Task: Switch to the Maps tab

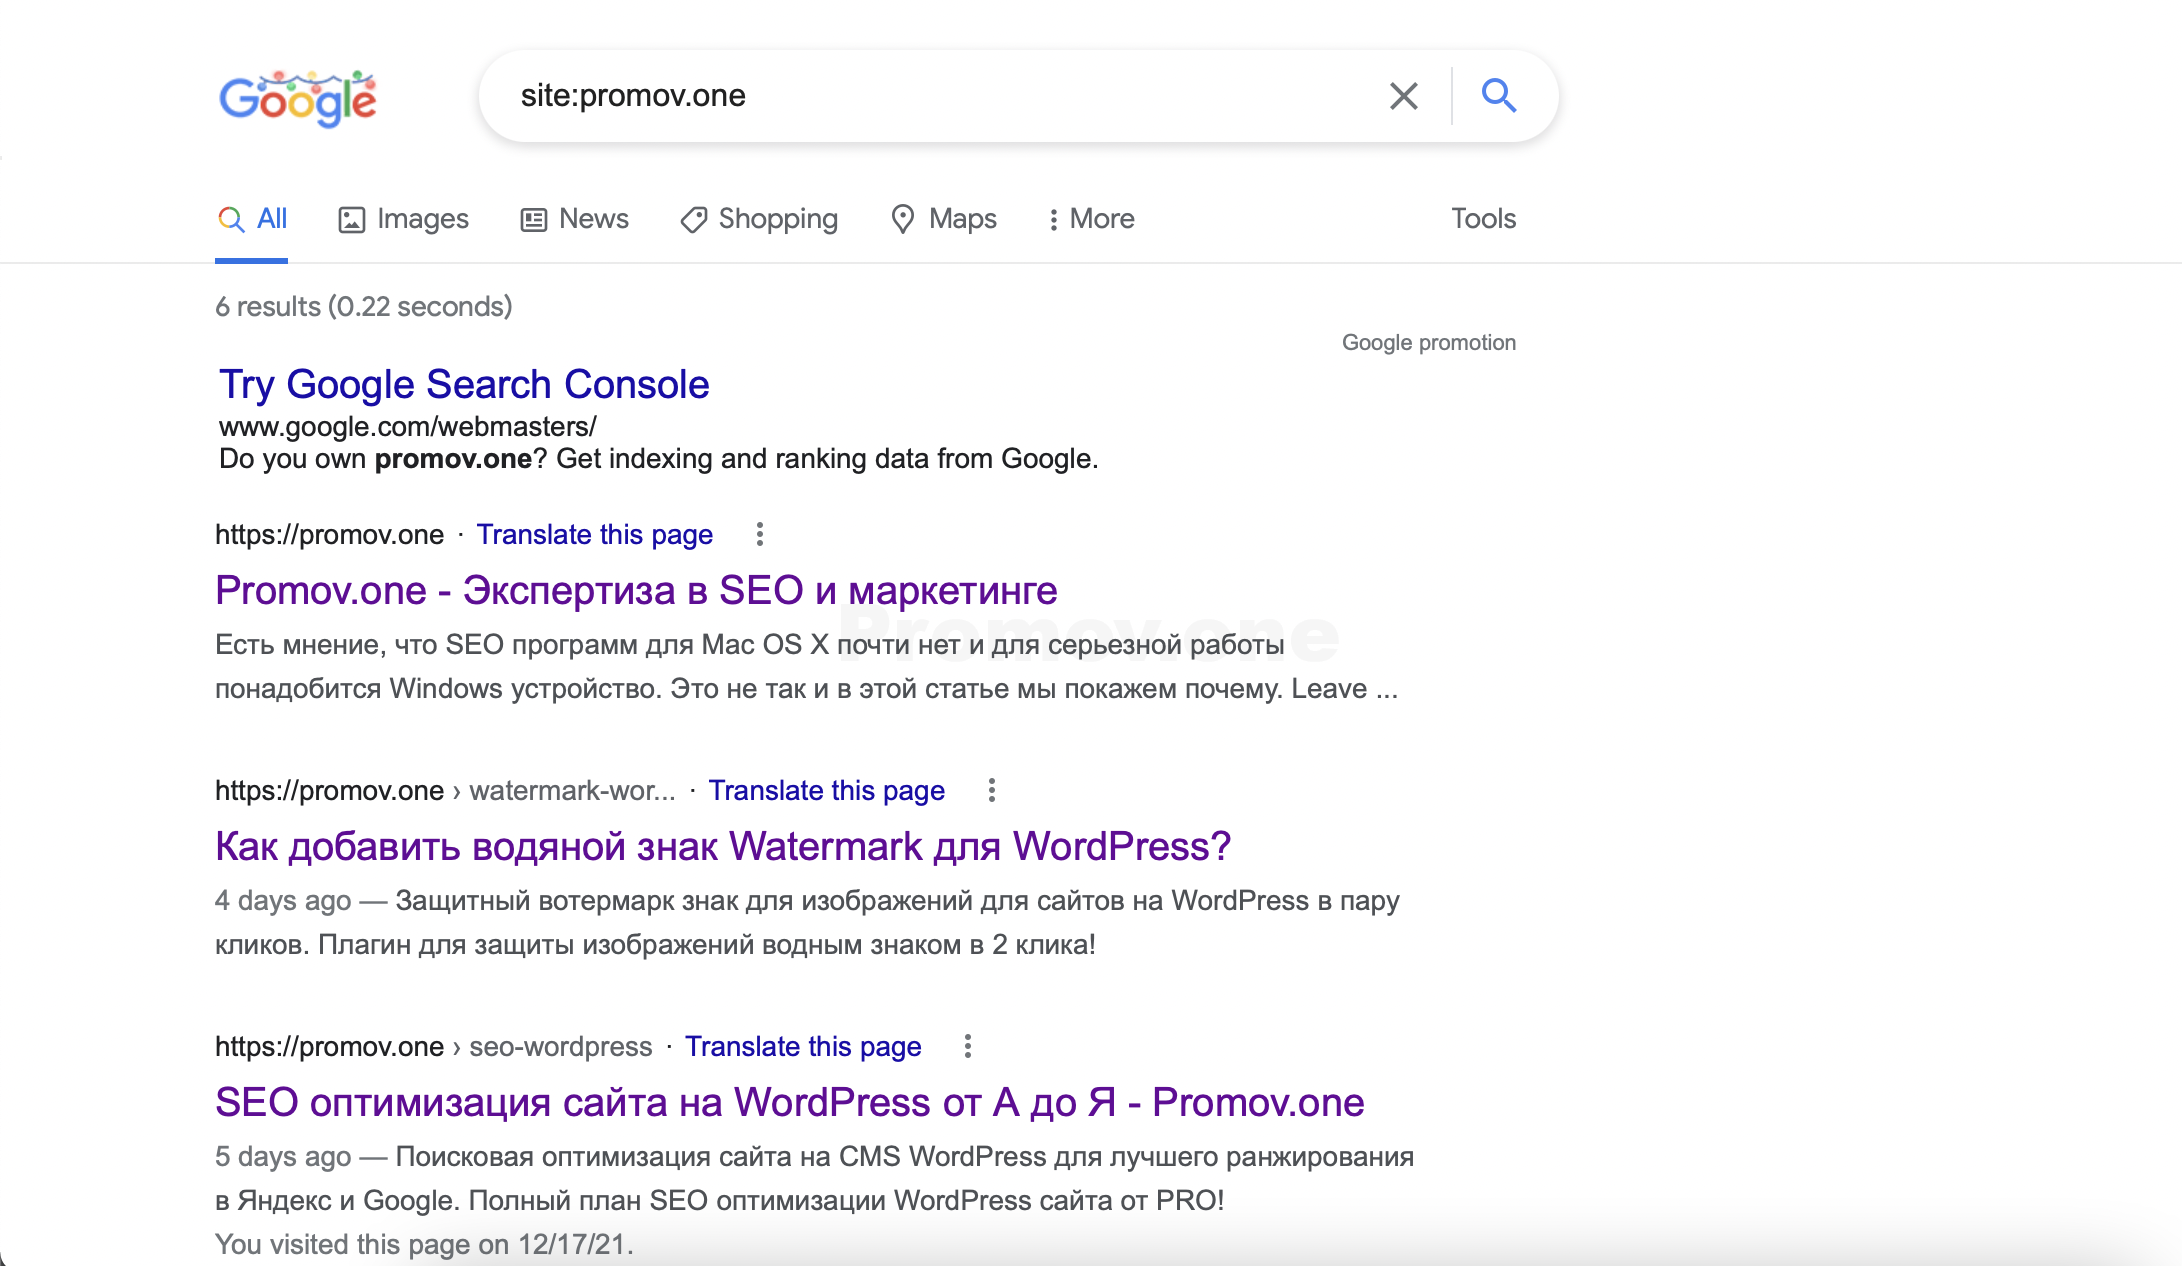Action: tap(943, 219)
